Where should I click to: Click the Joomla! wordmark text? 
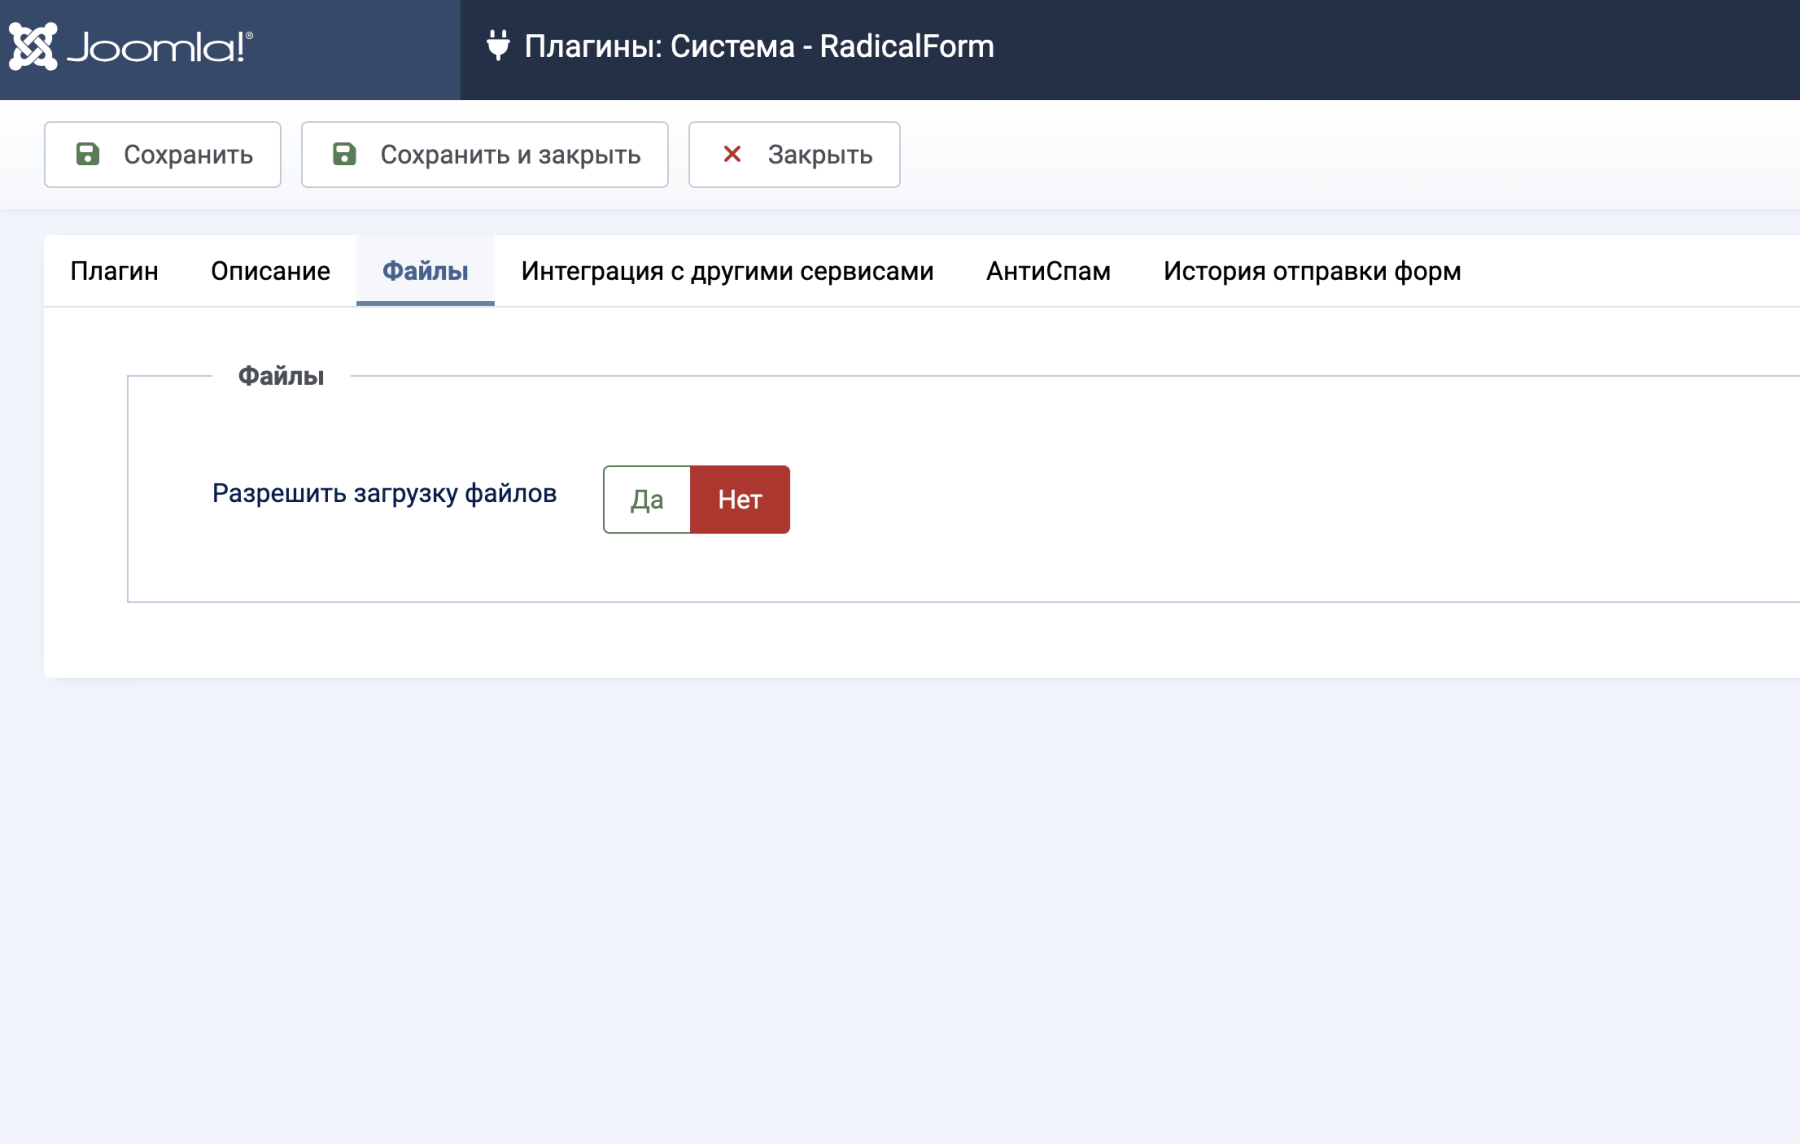click(160, 47)
